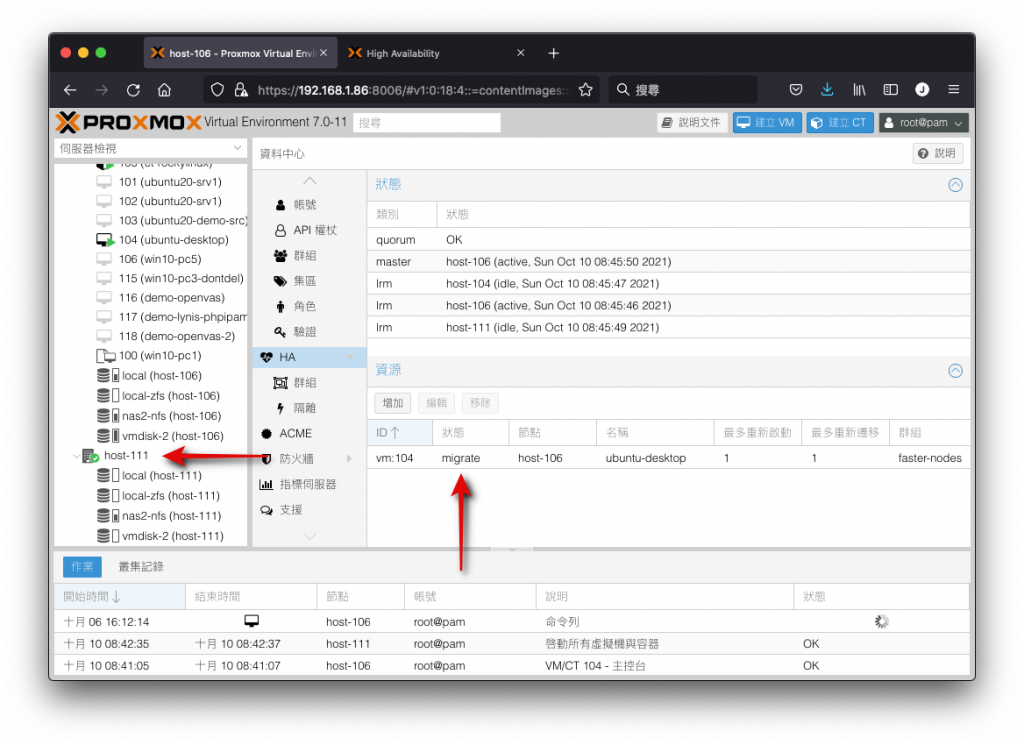Click the 編輯 edit resource button
This screenshot has width=1024, height=745.
436,404
